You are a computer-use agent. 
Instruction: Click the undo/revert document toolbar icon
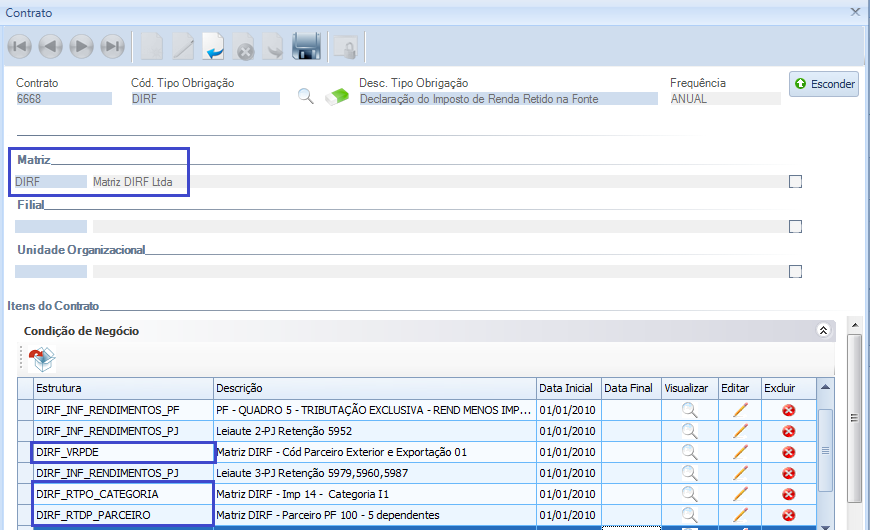point(213,47)
